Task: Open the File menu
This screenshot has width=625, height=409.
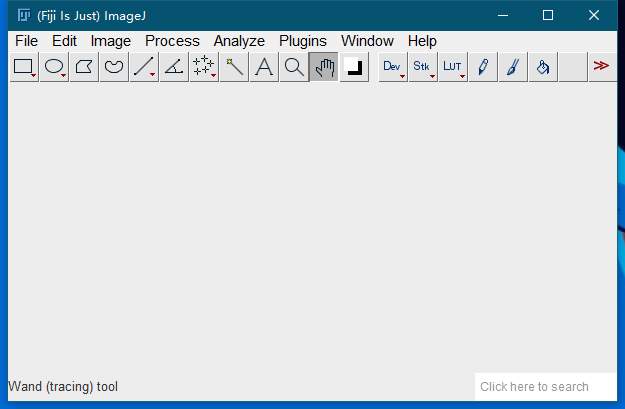Action: point(26,41)
